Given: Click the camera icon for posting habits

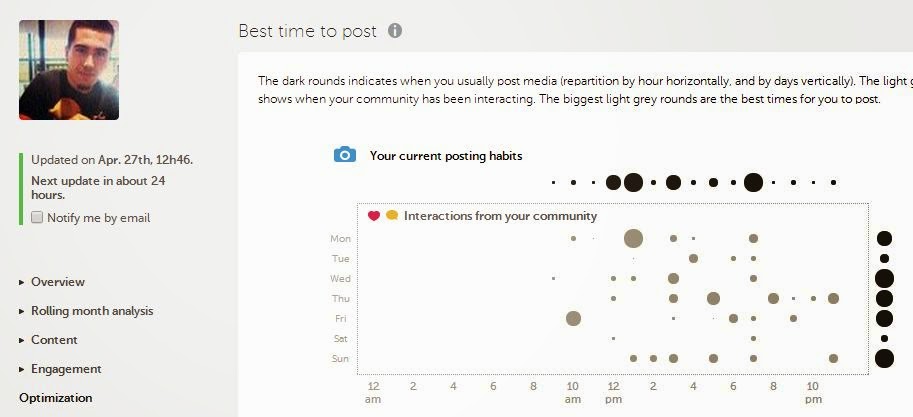Looking at the screenshot, I should pyautogui.click(x=345, y=155).
